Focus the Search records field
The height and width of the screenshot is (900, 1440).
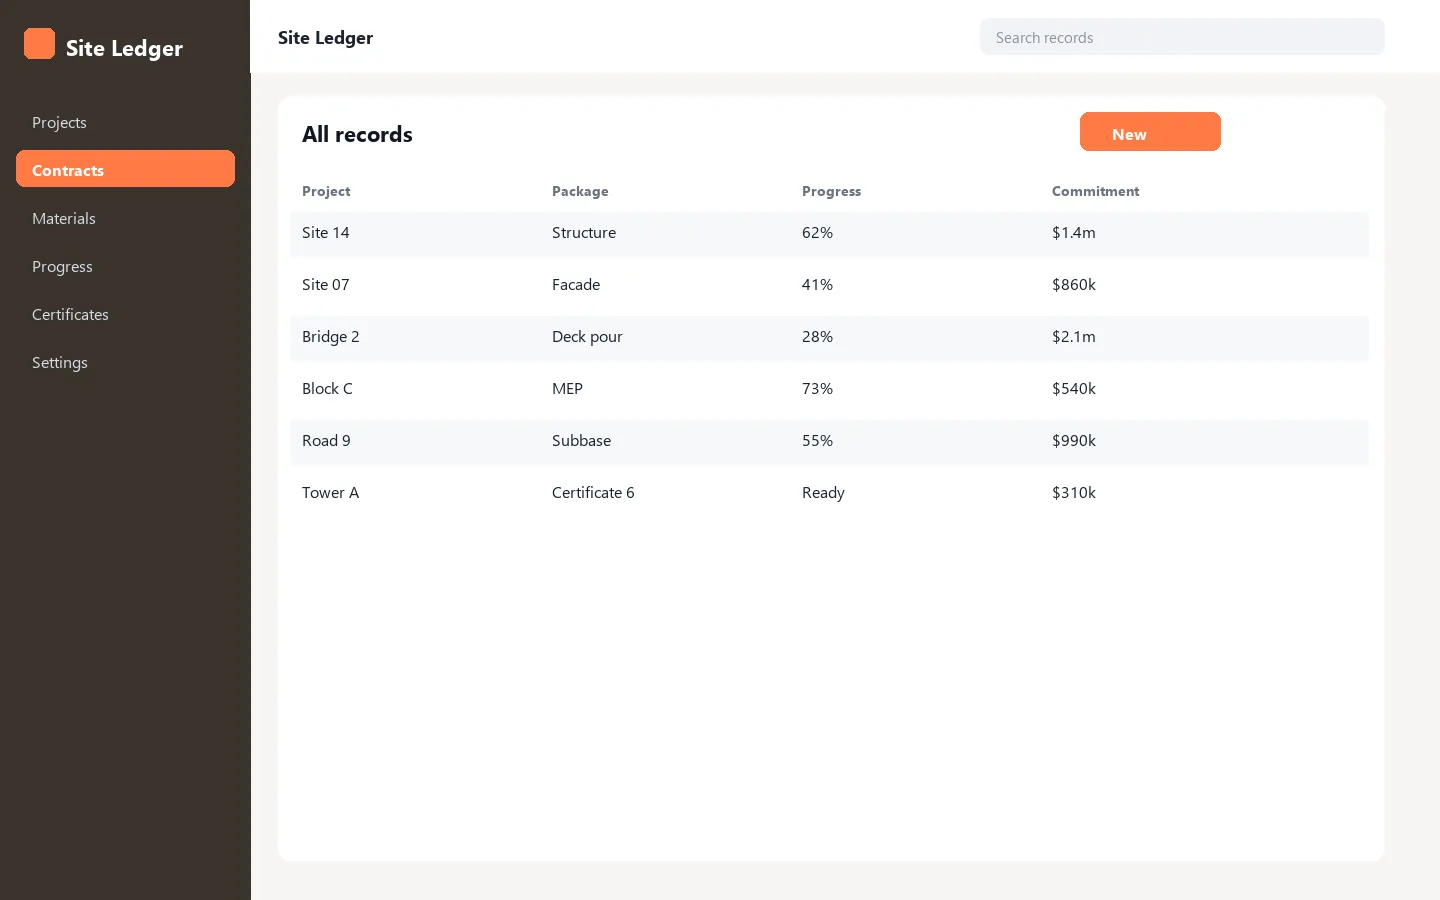point(1182,37)
